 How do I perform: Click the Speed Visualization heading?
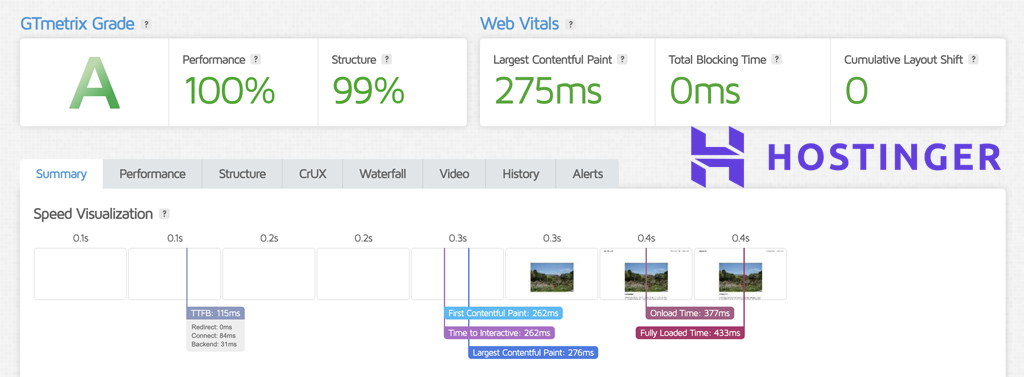click(93, 214)
